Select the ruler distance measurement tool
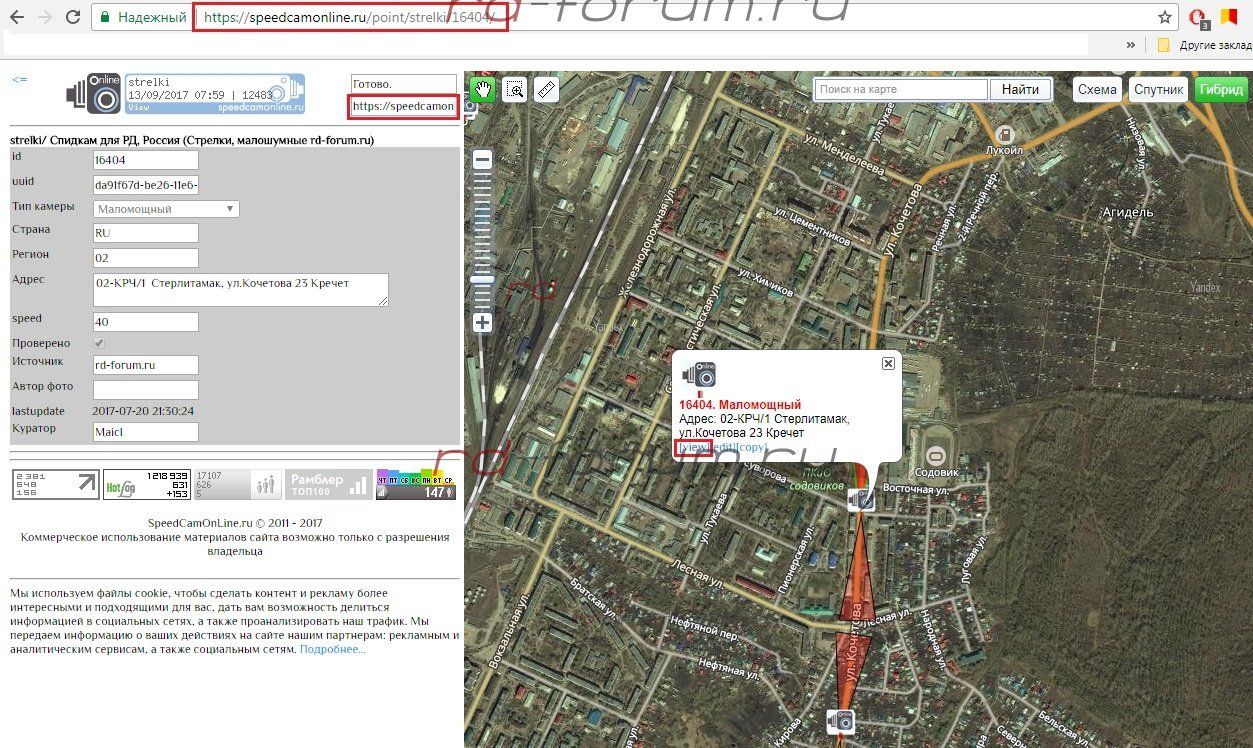Image resolution: width=1253 pixels, height=748 pixels. click(x=546, y=90)
